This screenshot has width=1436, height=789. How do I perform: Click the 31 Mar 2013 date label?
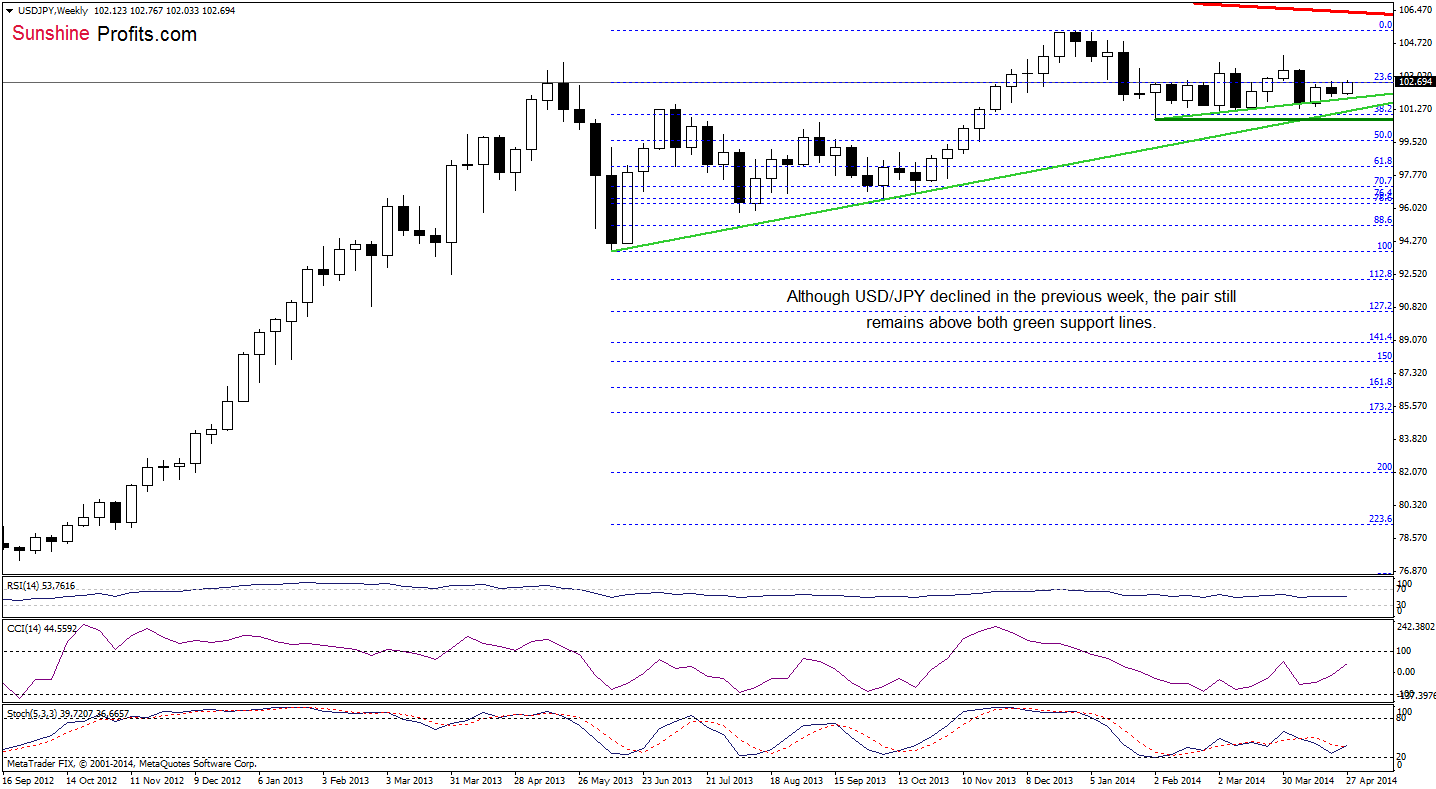(x=474, y=778)
